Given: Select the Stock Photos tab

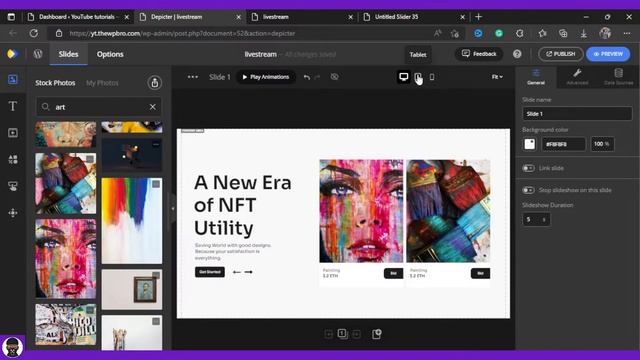Looking at the screenshot, I should [55, 83].
